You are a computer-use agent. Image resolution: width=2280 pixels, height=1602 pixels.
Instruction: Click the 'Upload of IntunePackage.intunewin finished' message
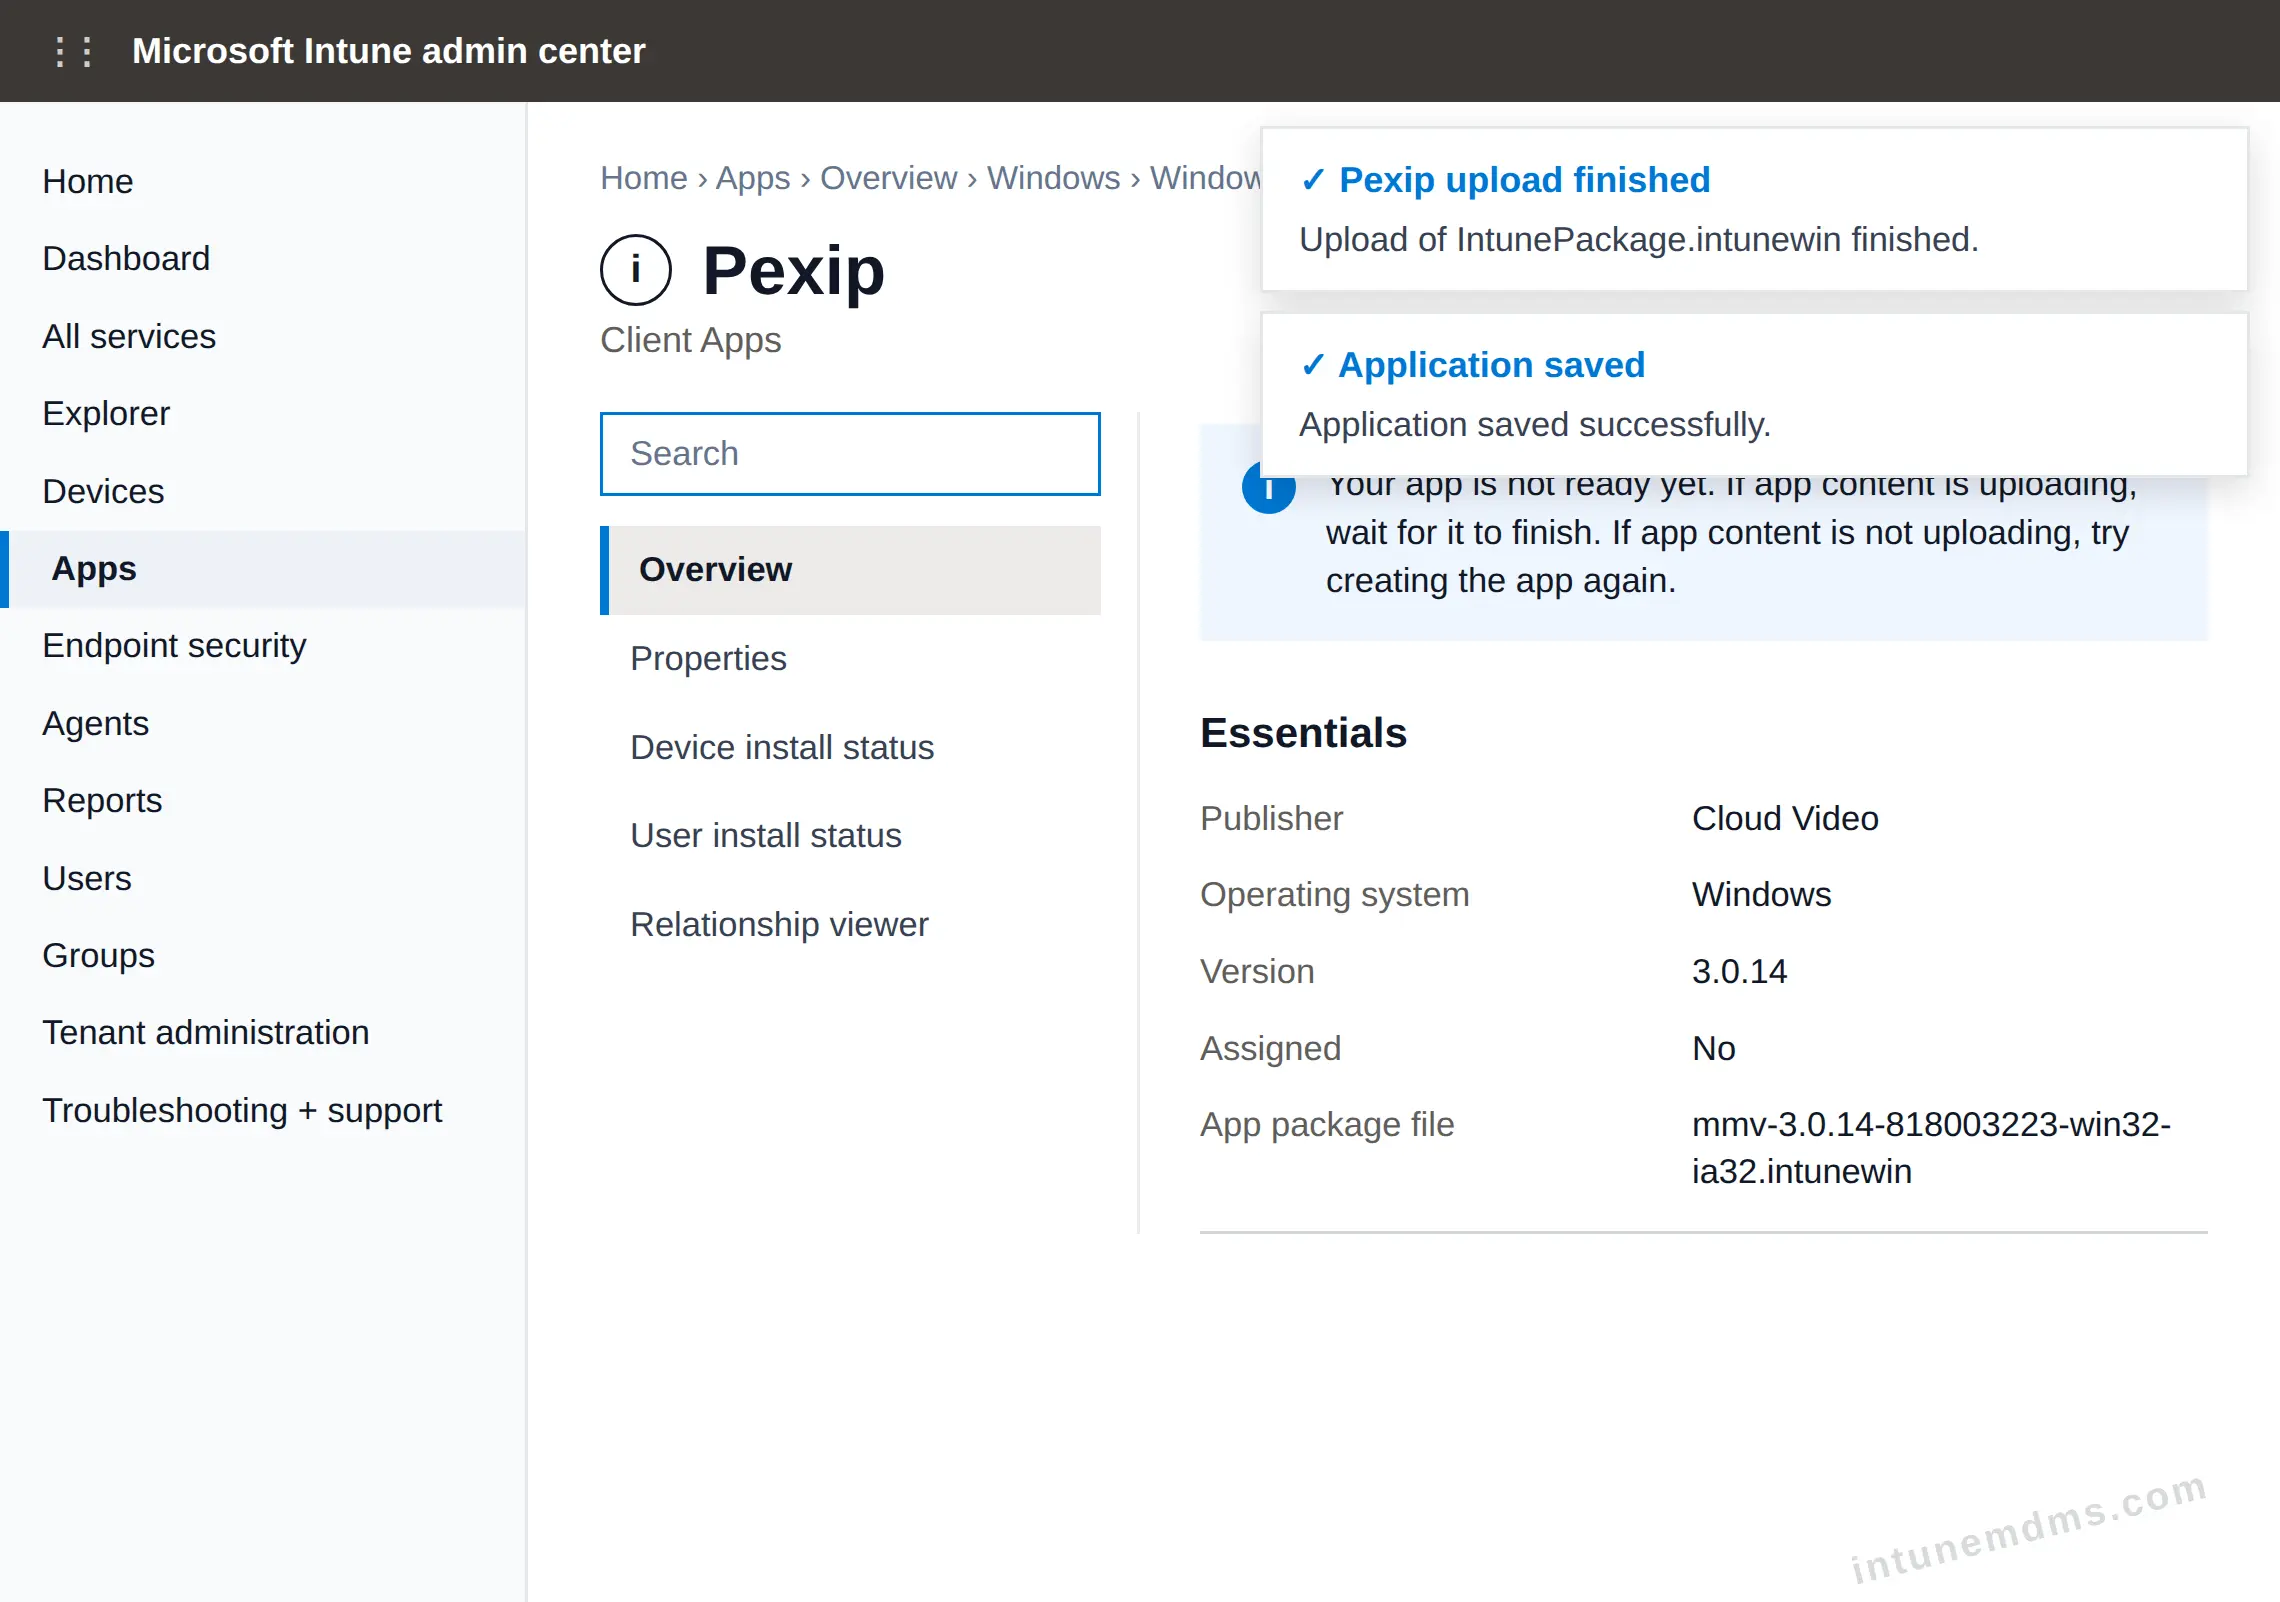(1639, 239)
